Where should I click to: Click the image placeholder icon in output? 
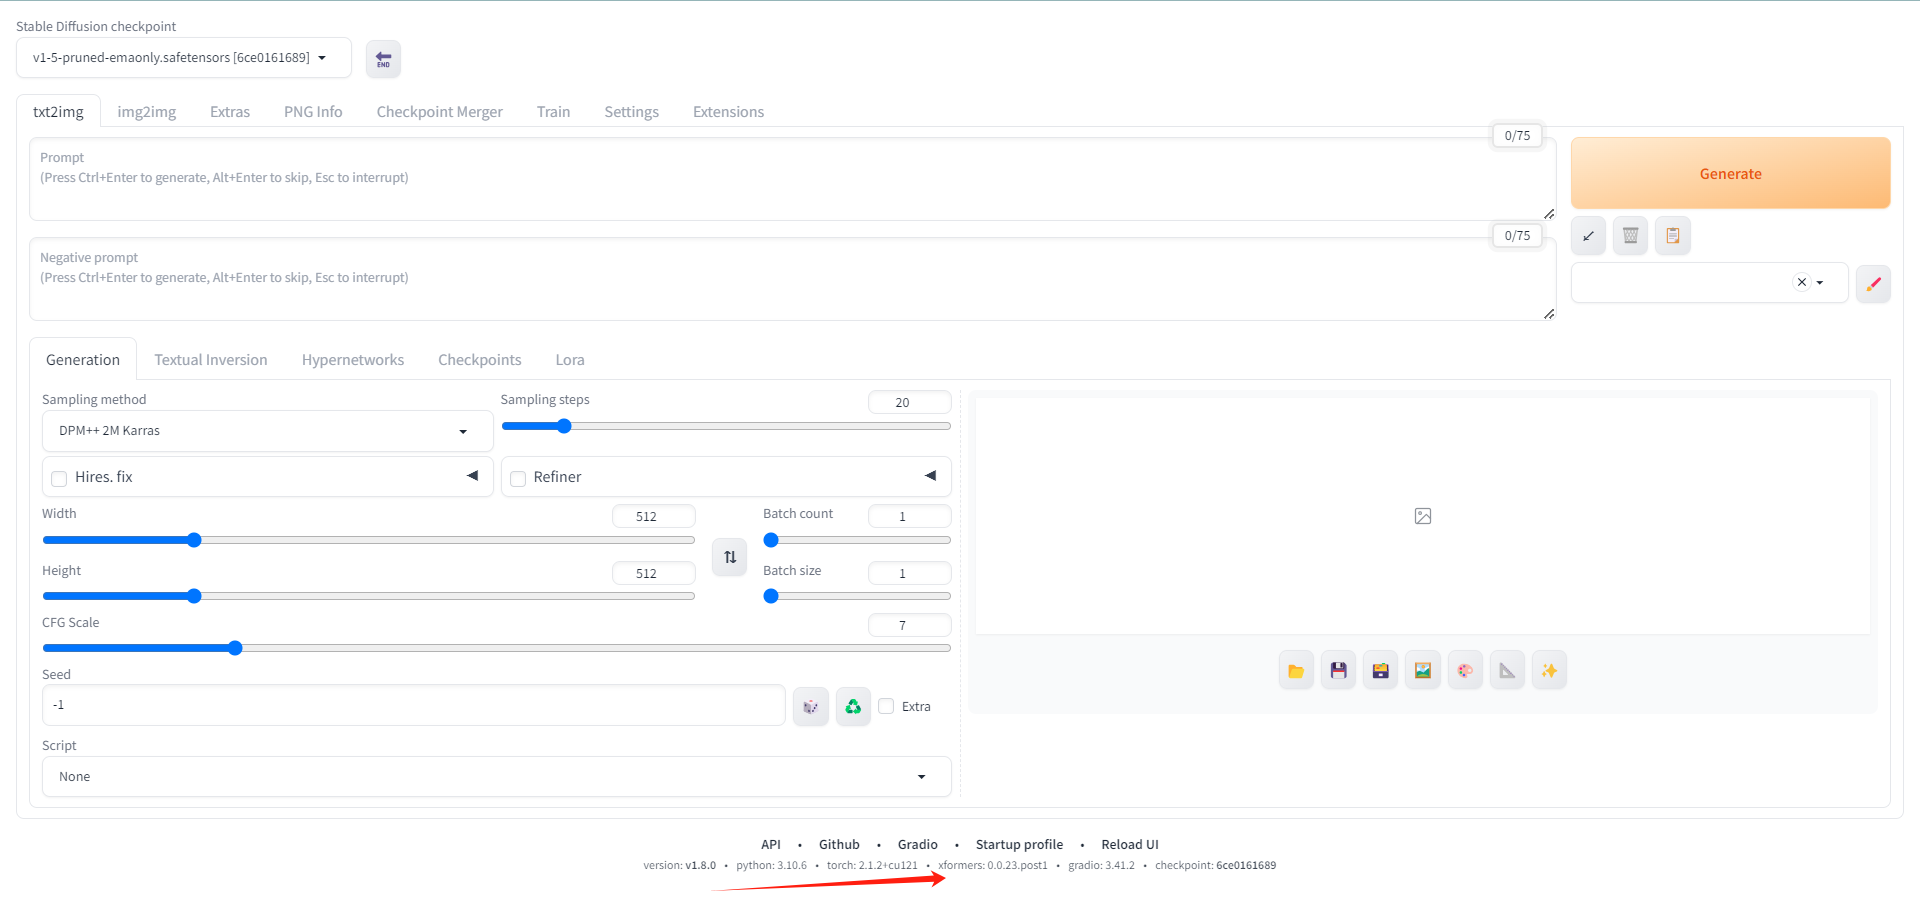coord(1423,516)
